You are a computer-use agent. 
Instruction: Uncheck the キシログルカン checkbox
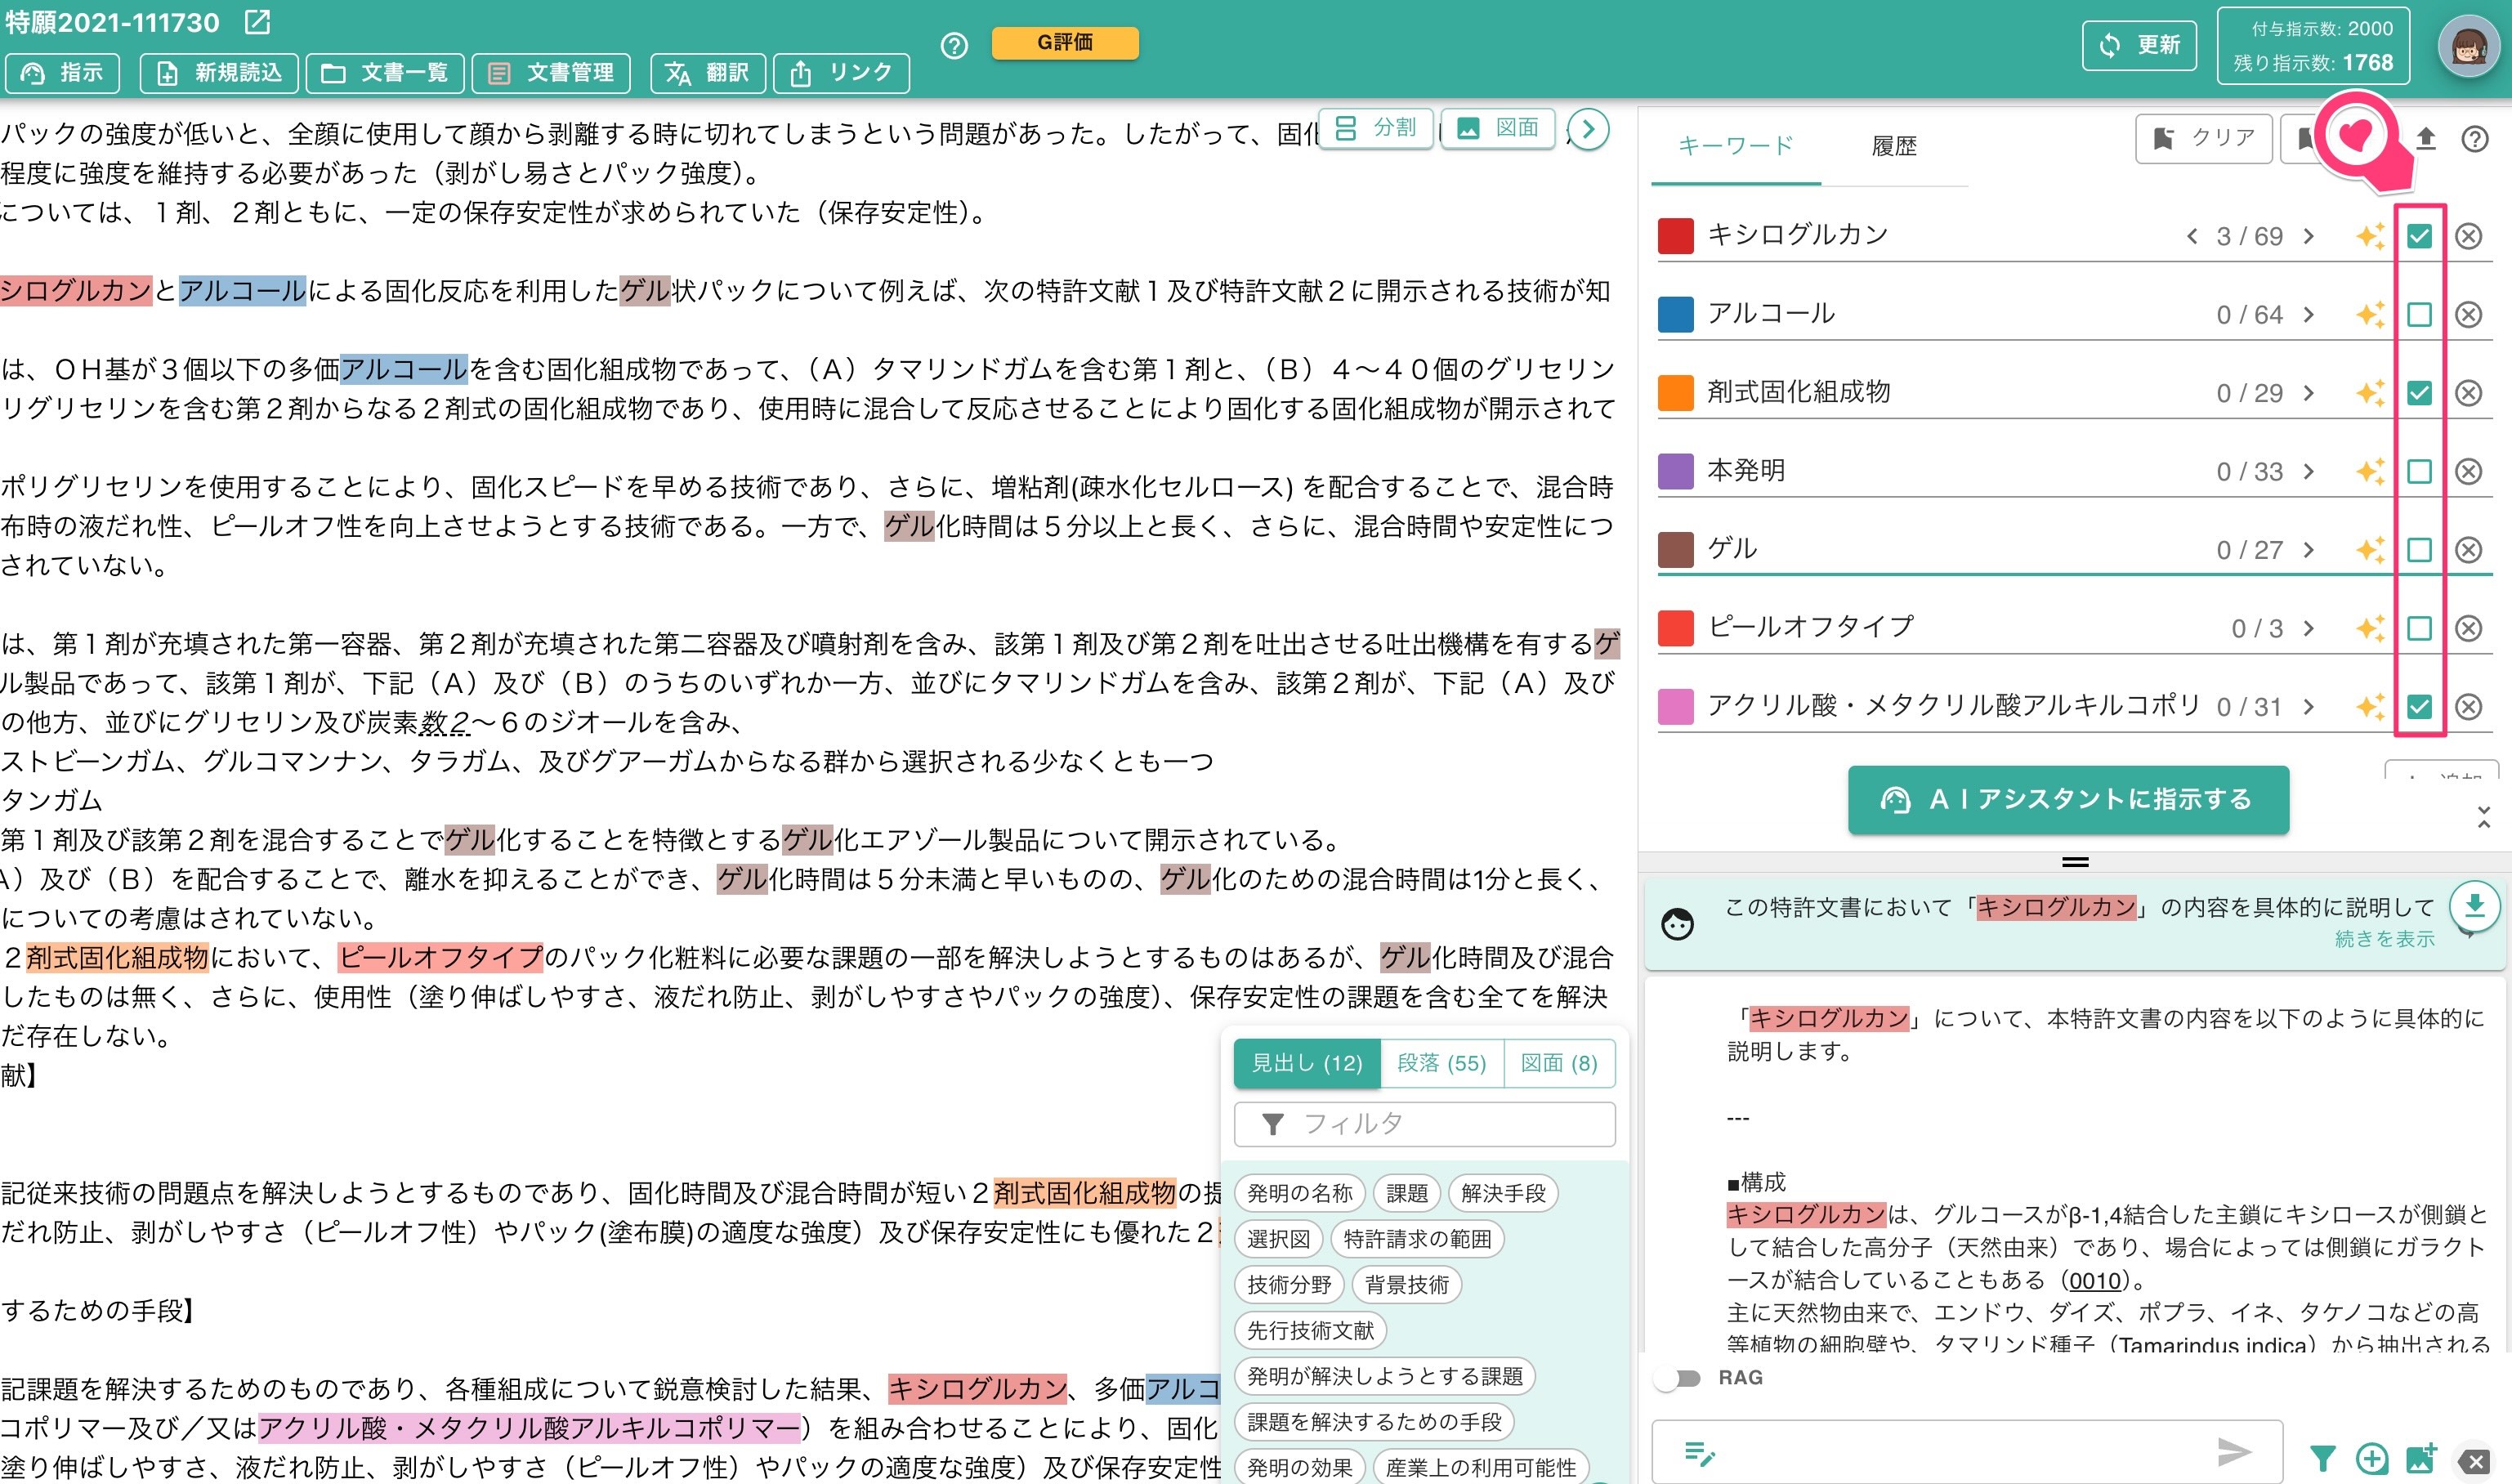tap(2418, 236)
